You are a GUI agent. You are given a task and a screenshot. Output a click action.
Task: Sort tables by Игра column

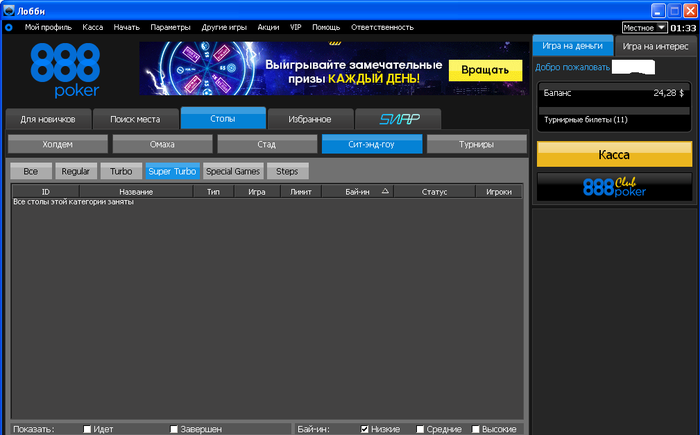[257, 192]
